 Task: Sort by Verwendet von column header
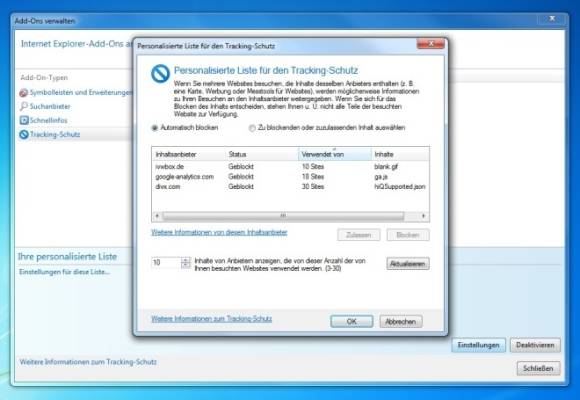[x=335, y=154]
